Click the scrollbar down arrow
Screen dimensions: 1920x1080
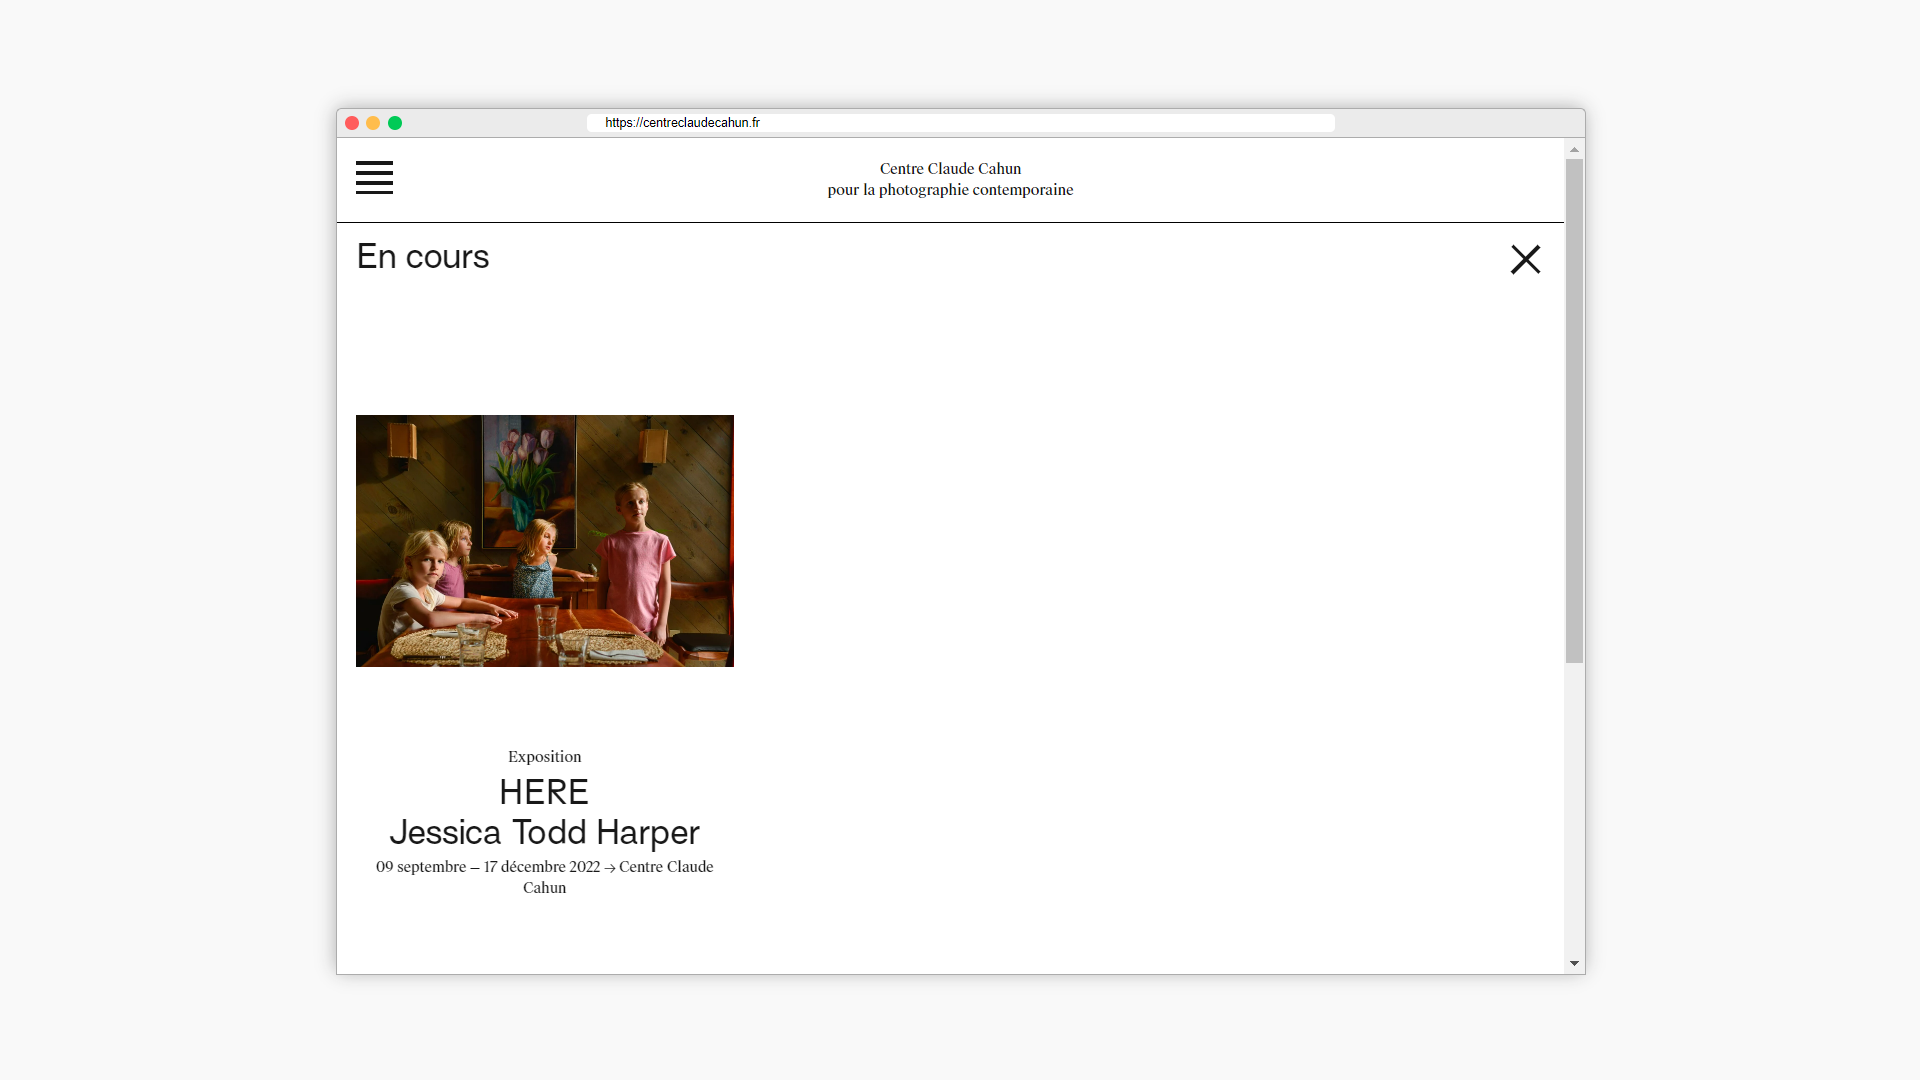pos(1574,964)
